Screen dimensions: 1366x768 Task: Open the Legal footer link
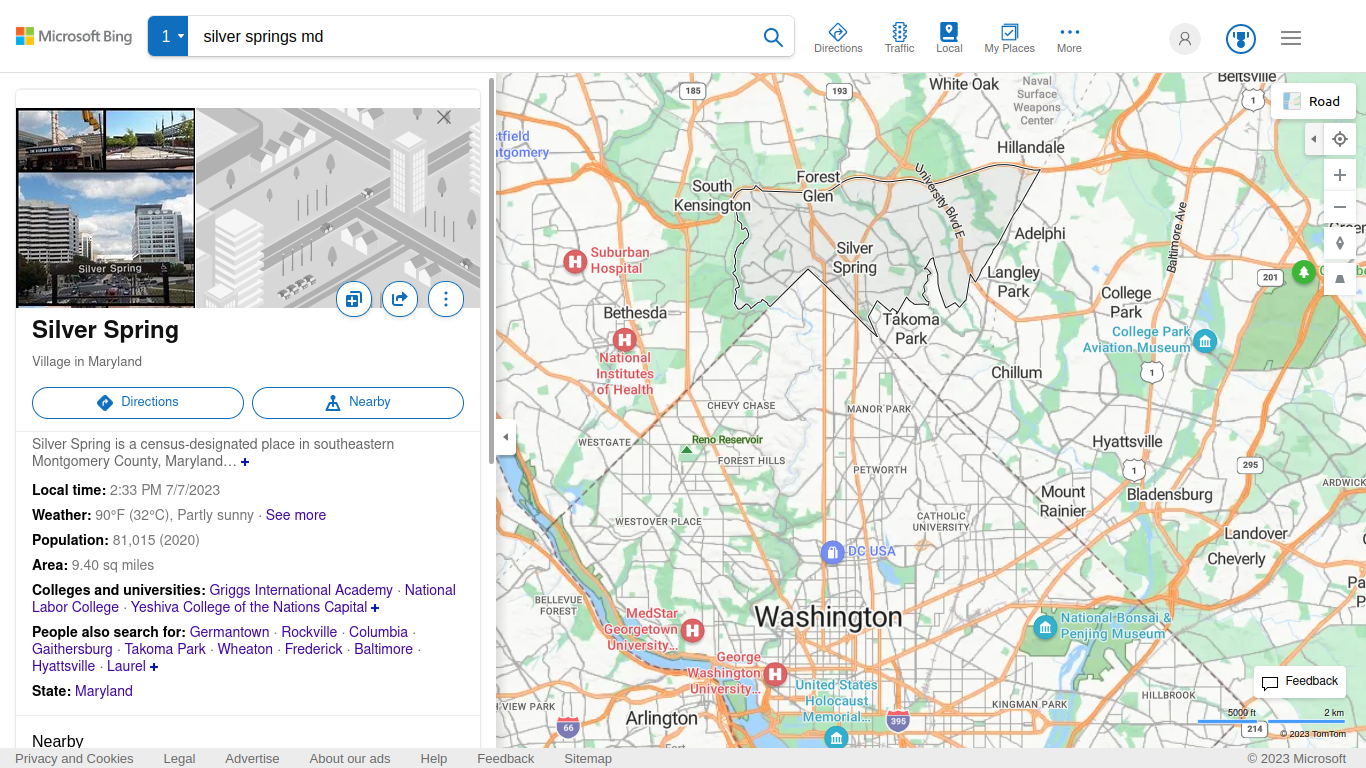[x=179, y=758]
